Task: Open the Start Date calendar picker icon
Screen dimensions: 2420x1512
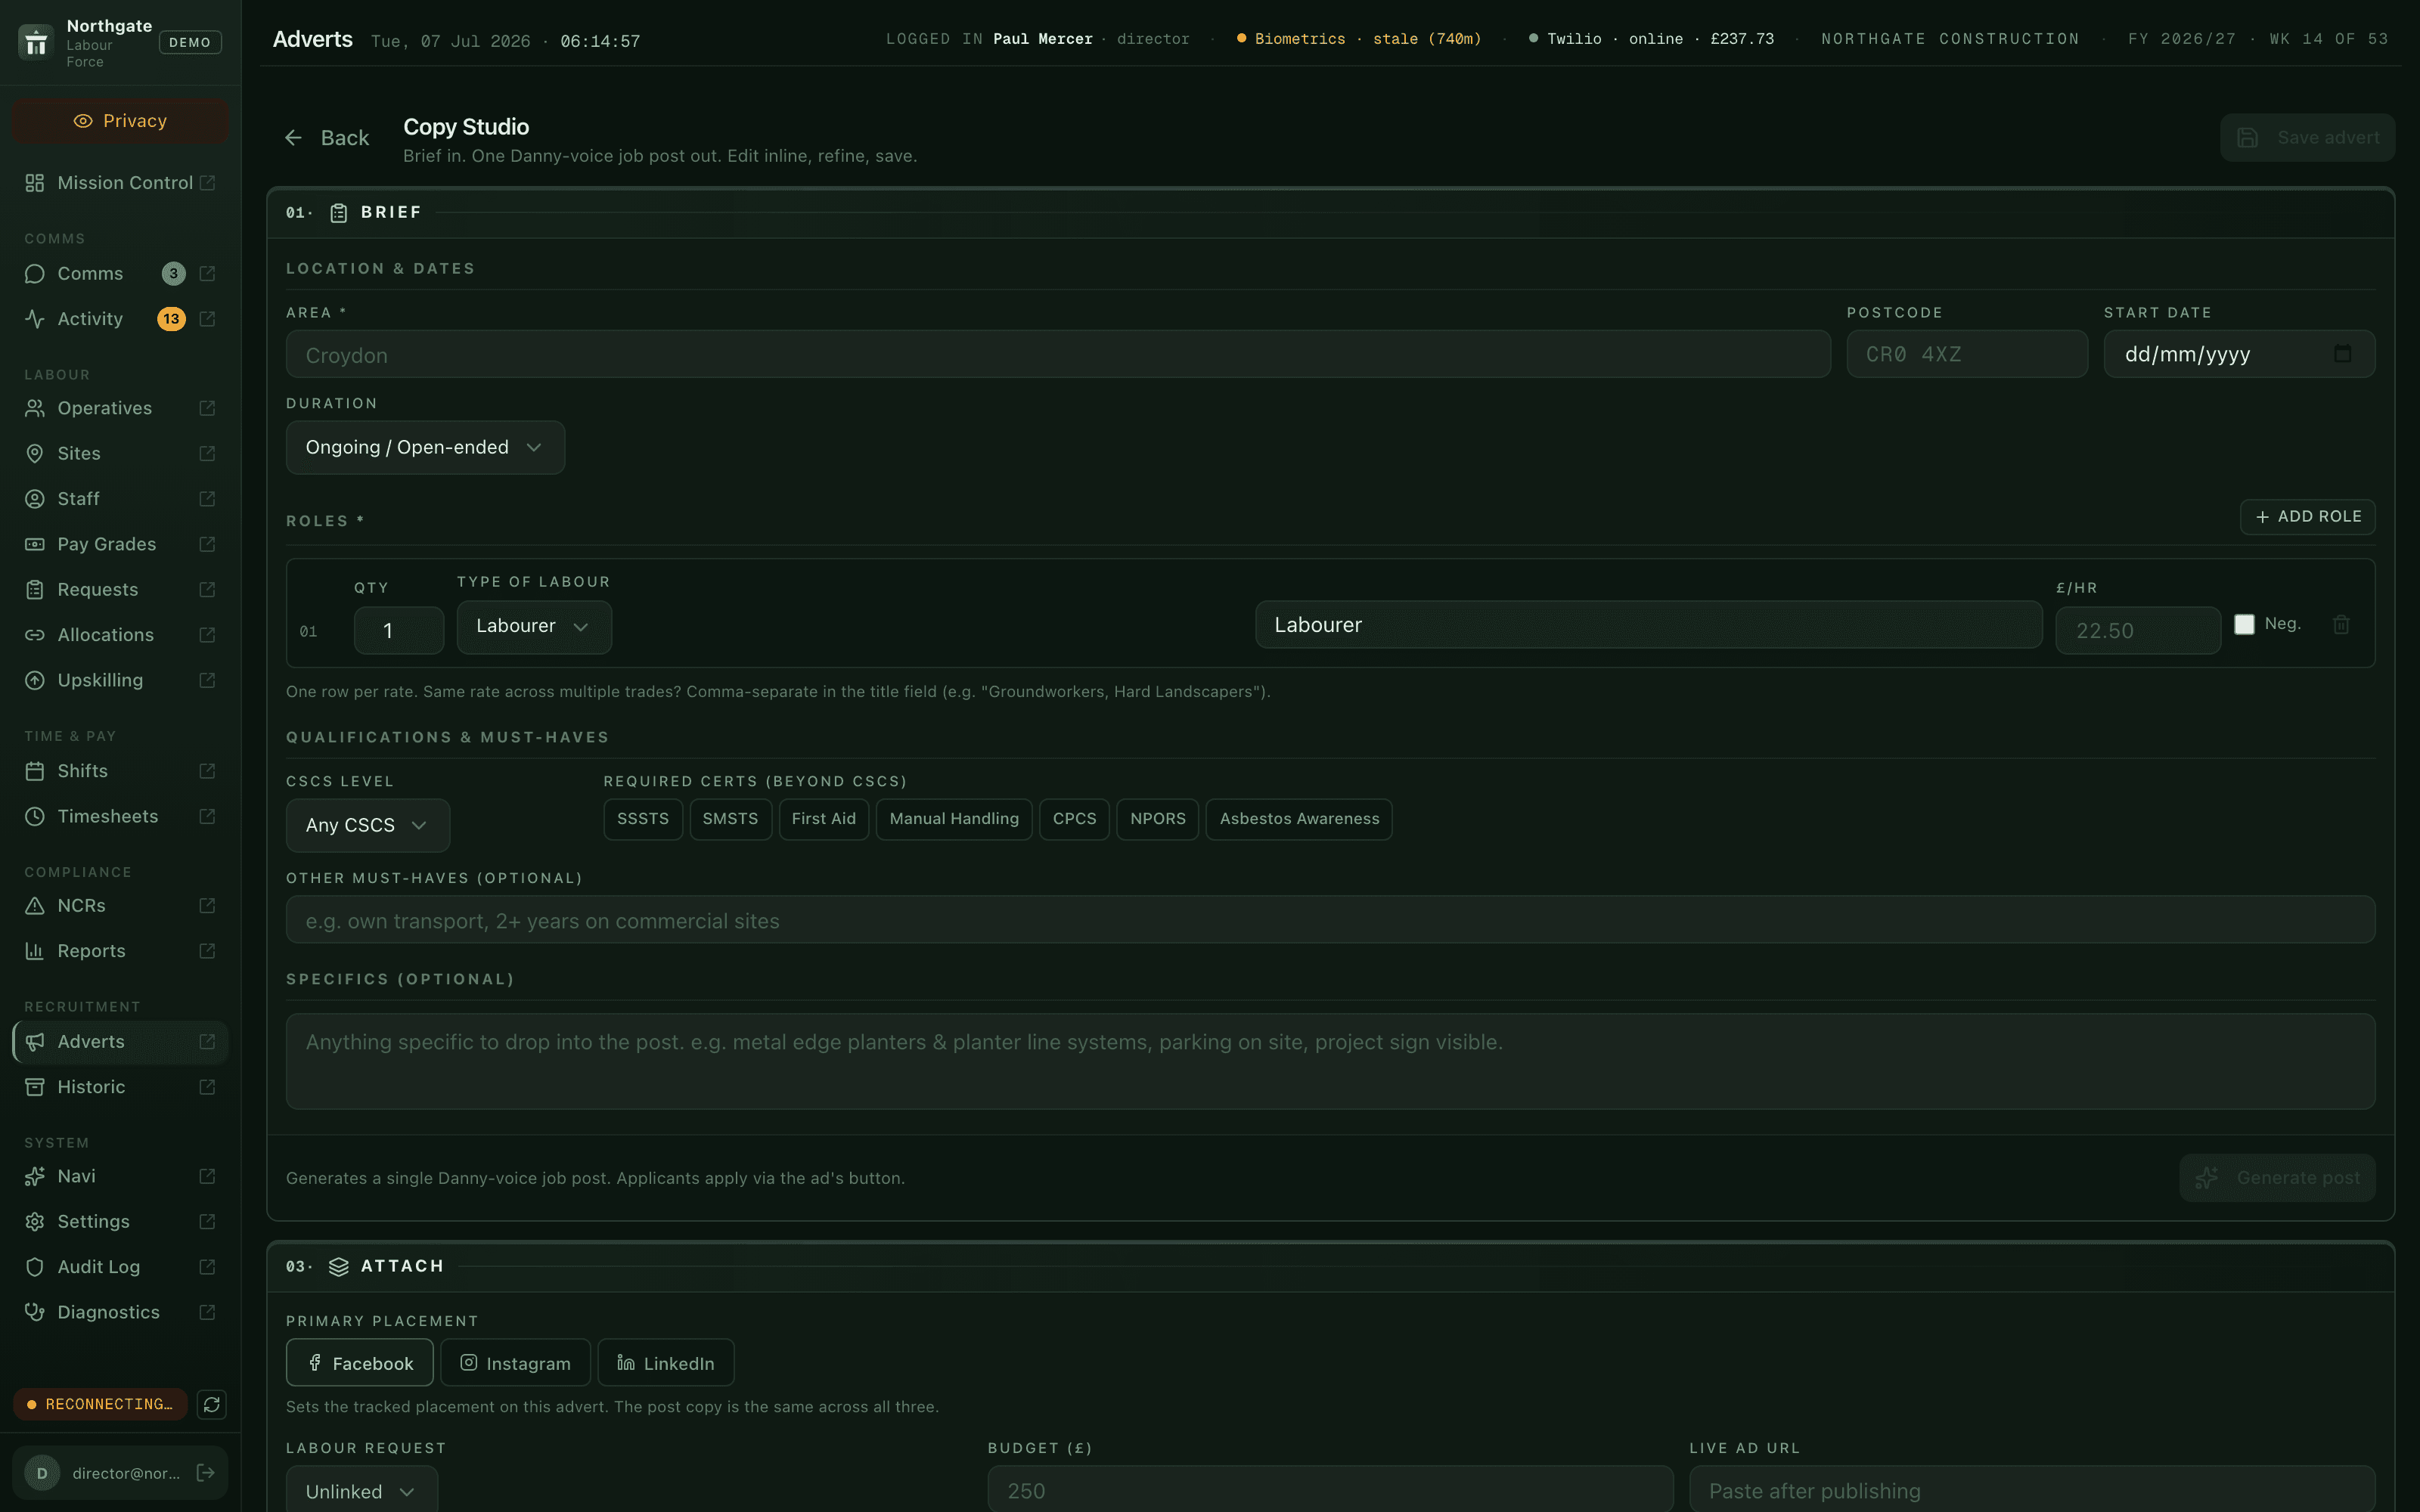Action: click(2342, 354)
